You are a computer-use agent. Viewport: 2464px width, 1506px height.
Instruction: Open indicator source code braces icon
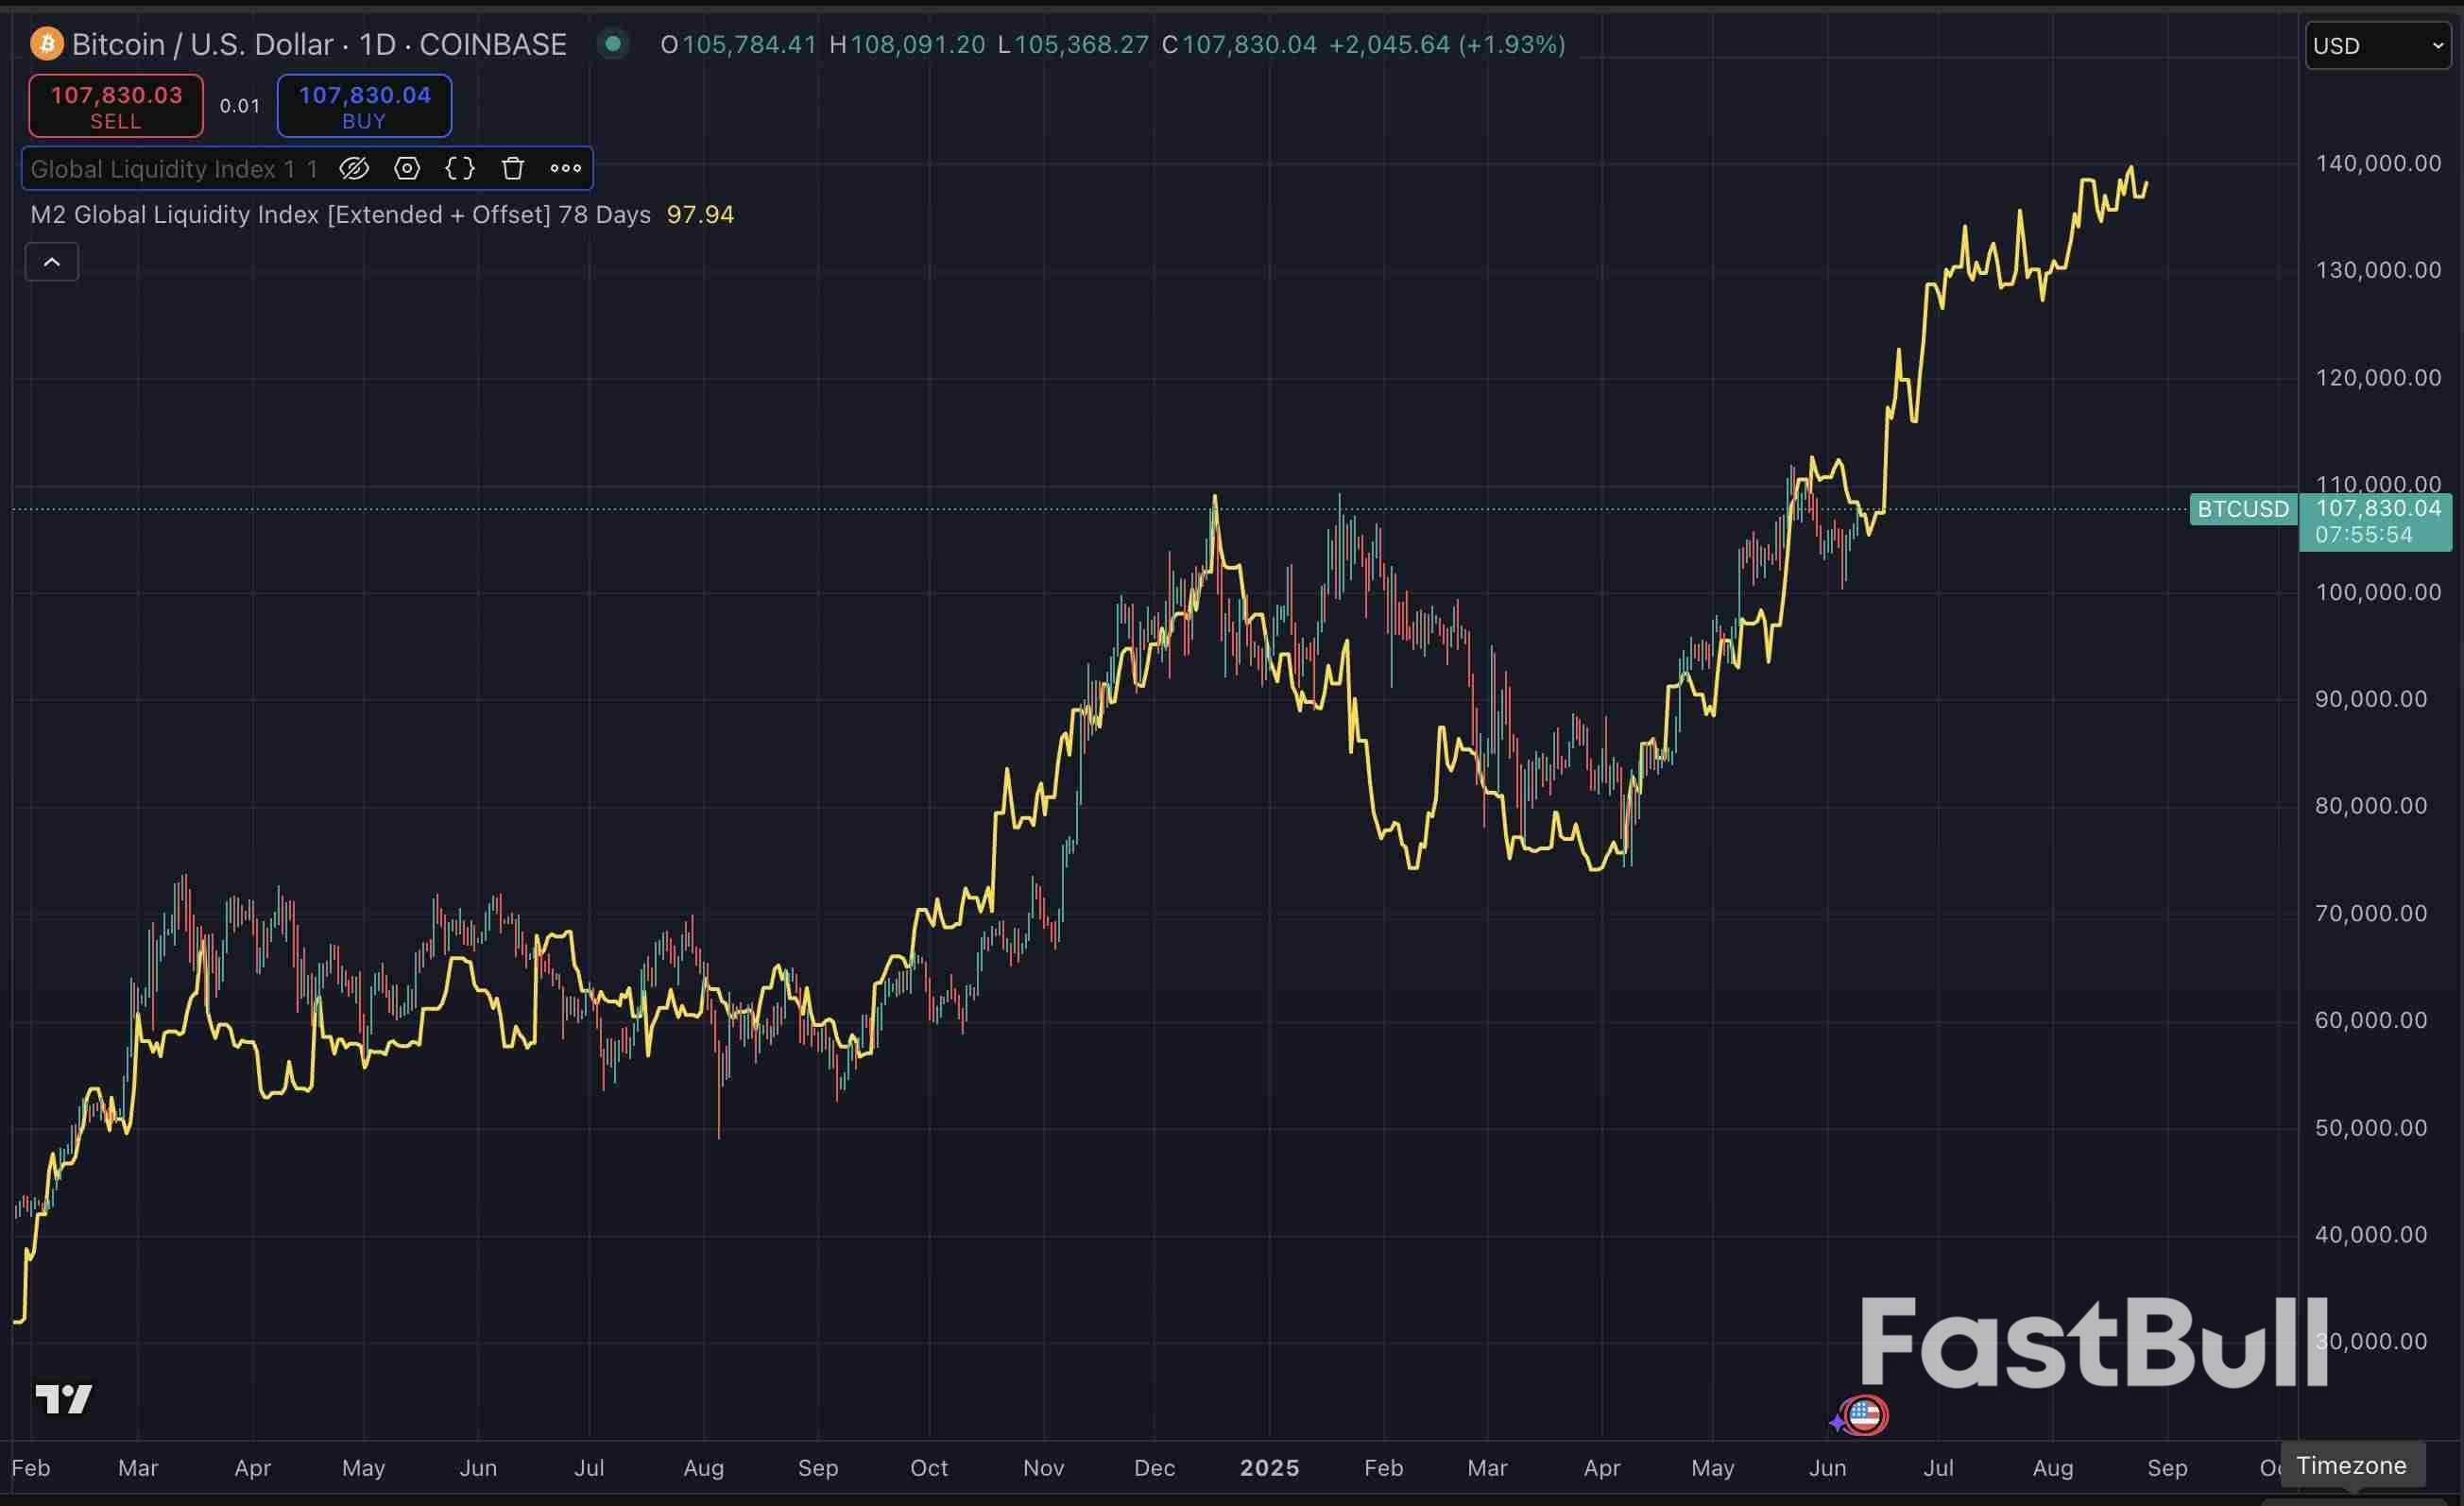coord(460,168)
